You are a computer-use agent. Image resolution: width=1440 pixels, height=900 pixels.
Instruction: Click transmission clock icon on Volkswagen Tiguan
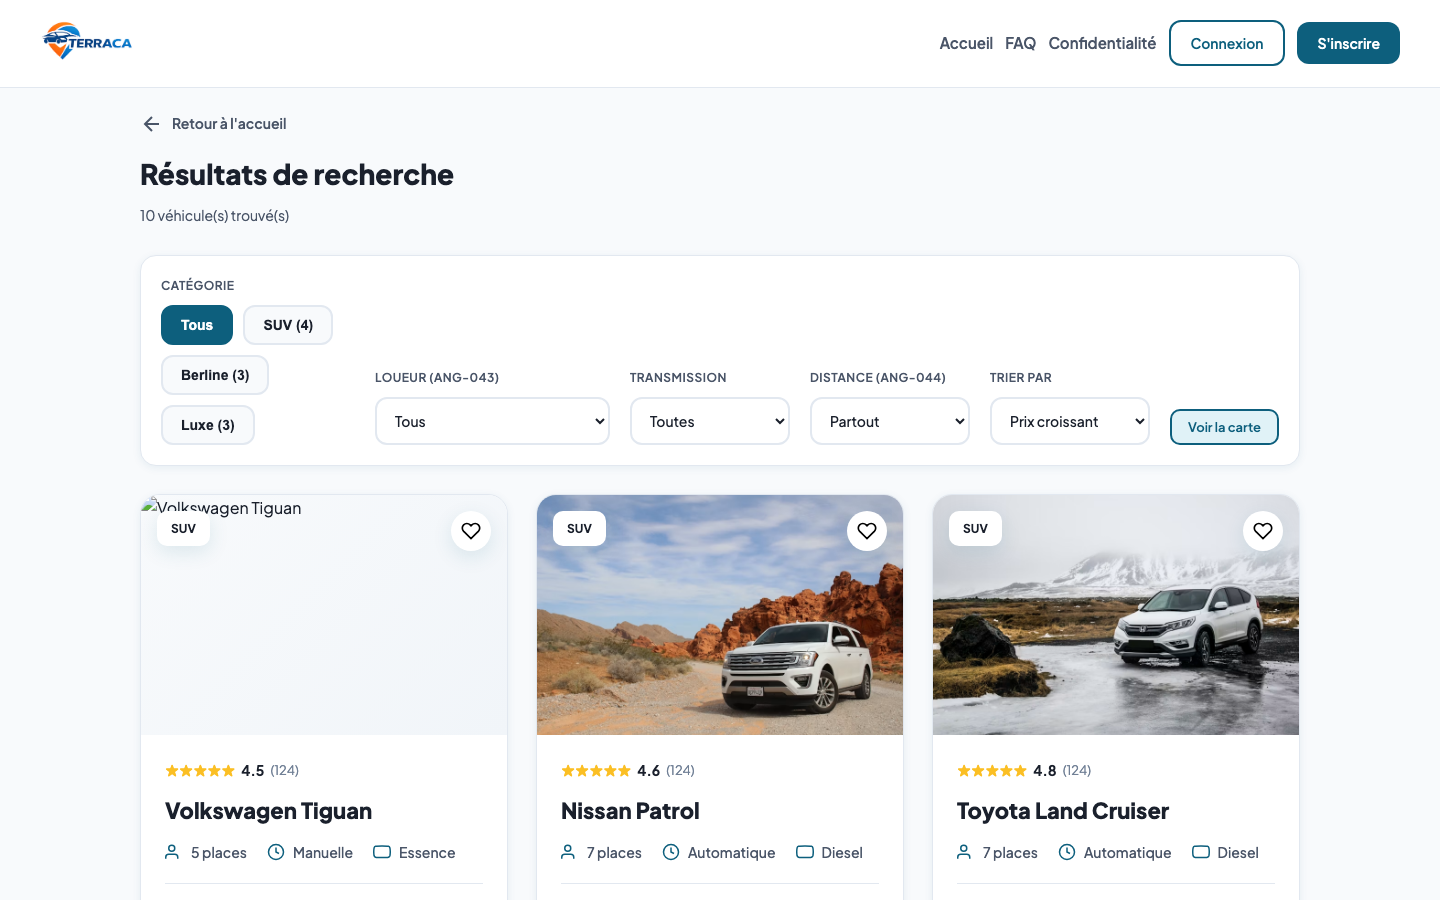pos(276,852)
